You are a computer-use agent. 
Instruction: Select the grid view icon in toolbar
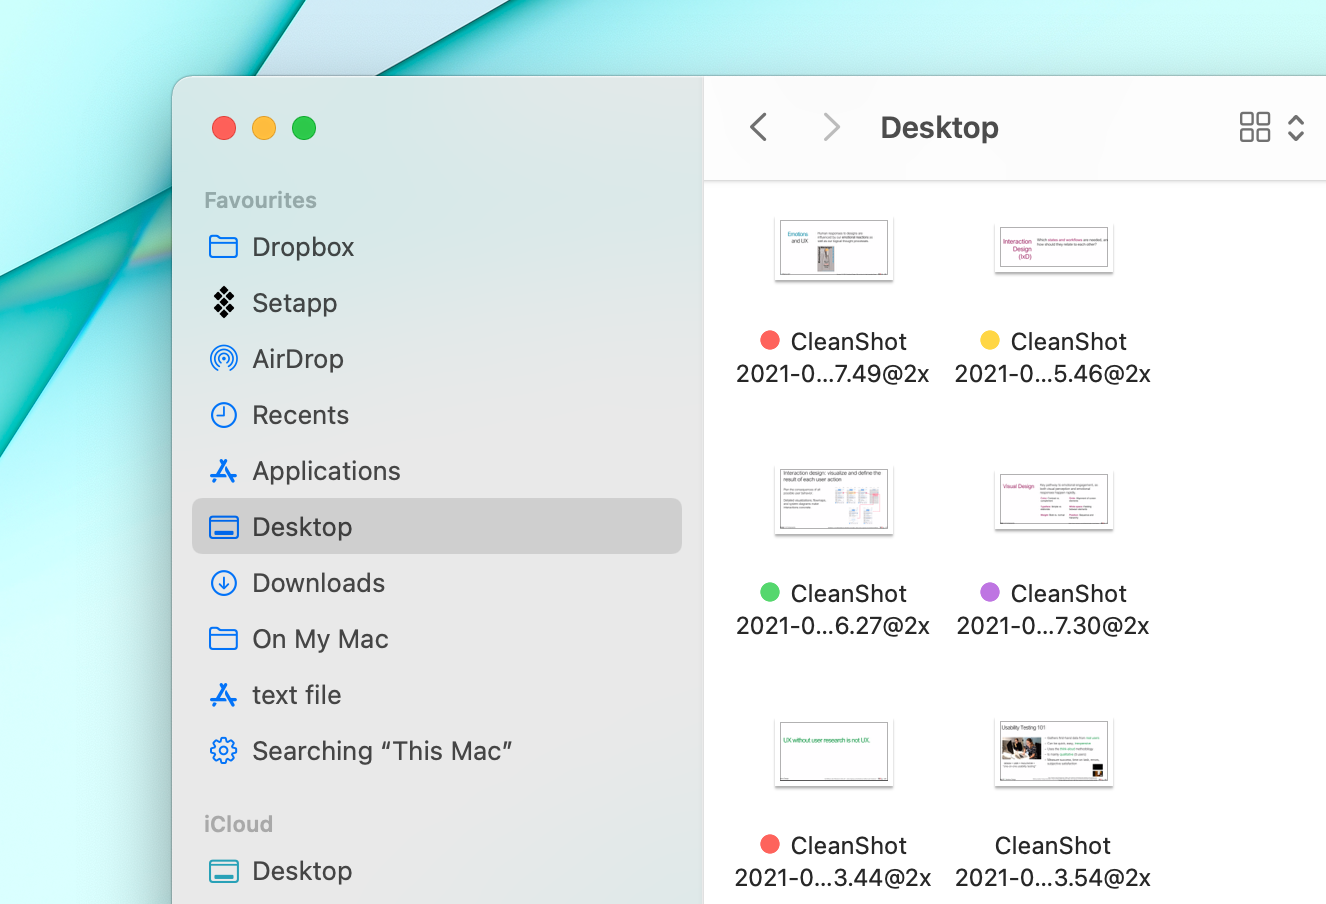pos(1254,127)
